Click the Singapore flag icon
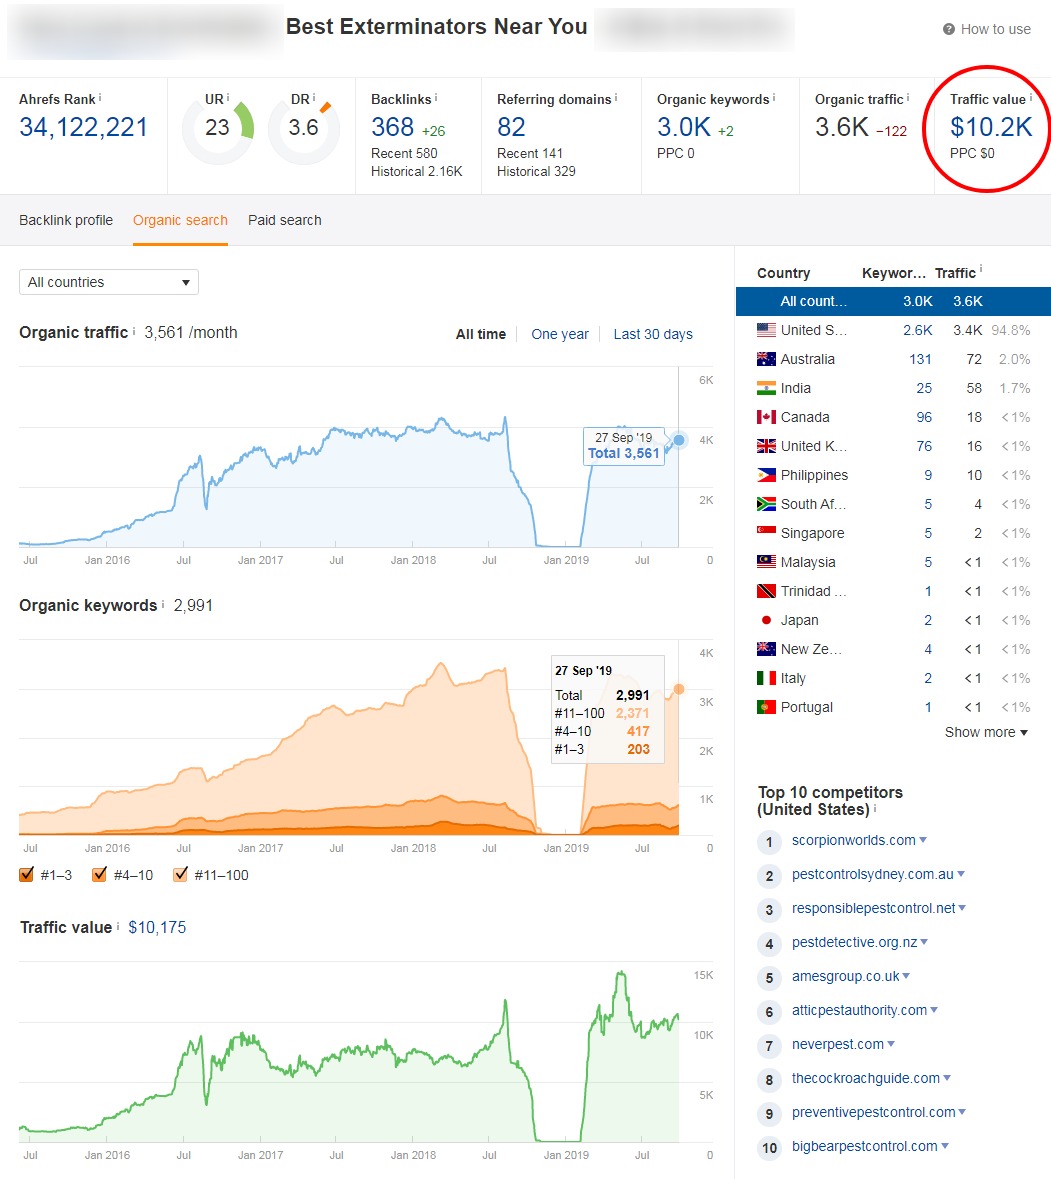Screen dimensions: 1051x1179 pos(766,532)
